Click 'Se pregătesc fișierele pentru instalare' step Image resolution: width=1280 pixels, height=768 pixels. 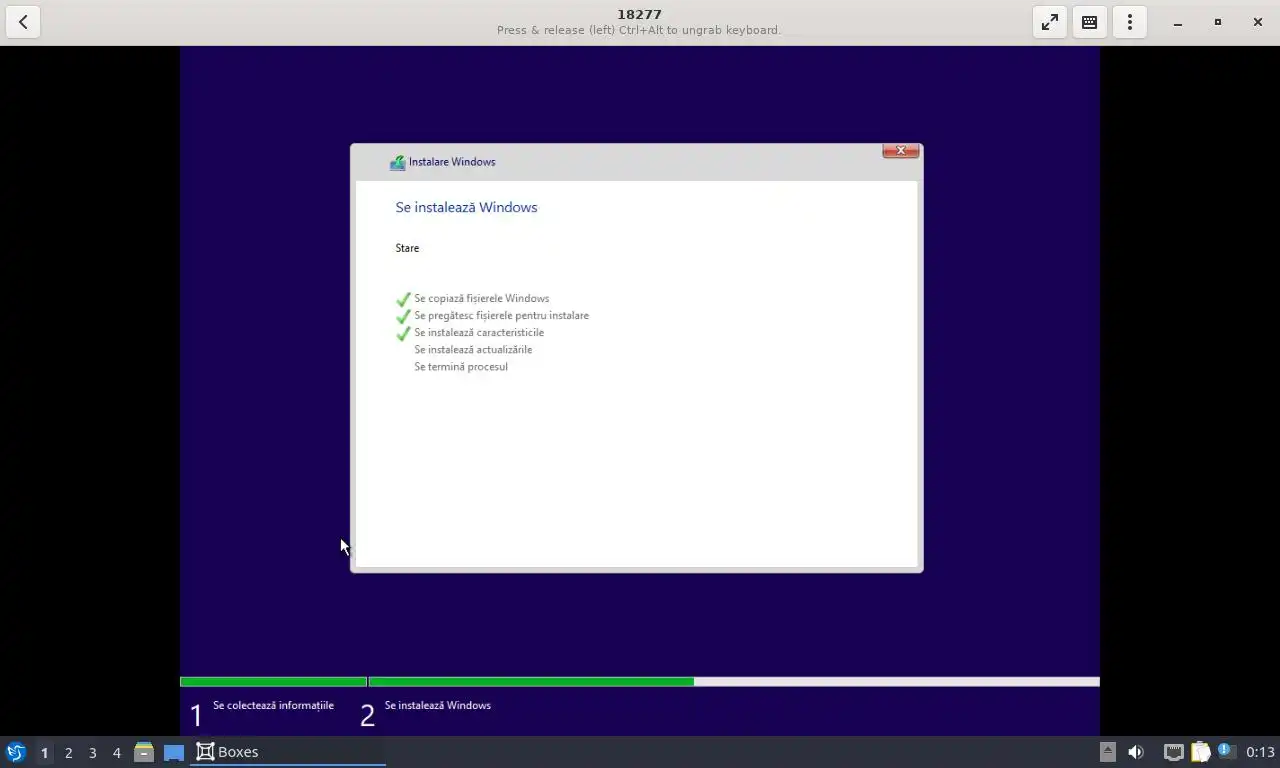click(501, 315)
